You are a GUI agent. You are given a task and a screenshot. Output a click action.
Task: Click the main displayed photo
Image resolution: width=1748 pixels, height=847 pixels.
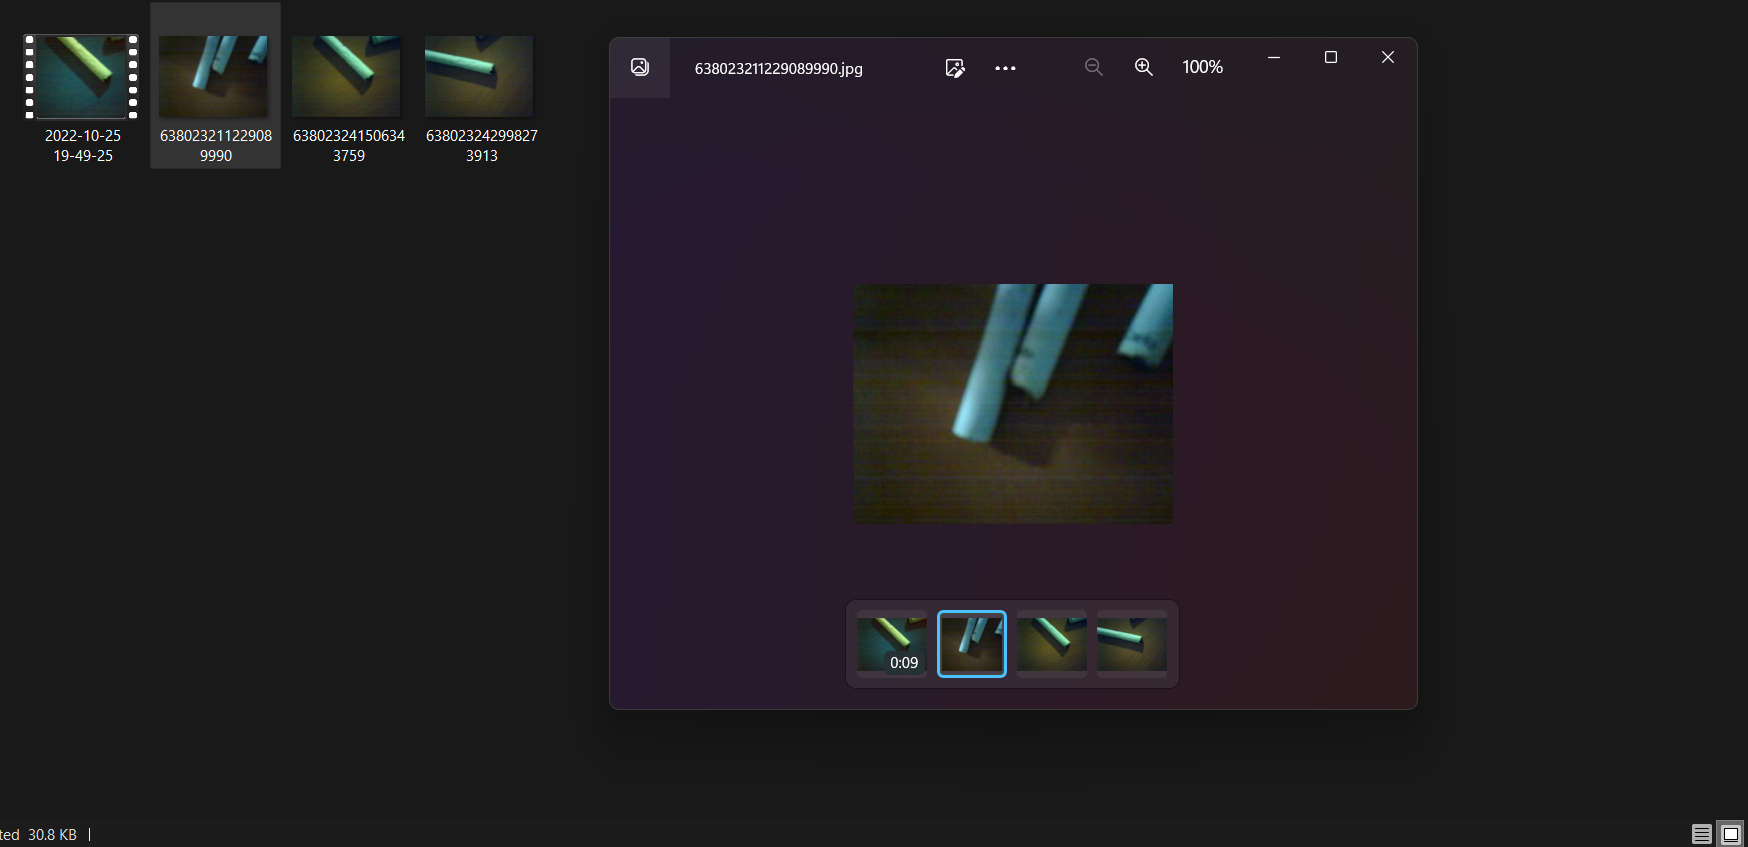1013,404
